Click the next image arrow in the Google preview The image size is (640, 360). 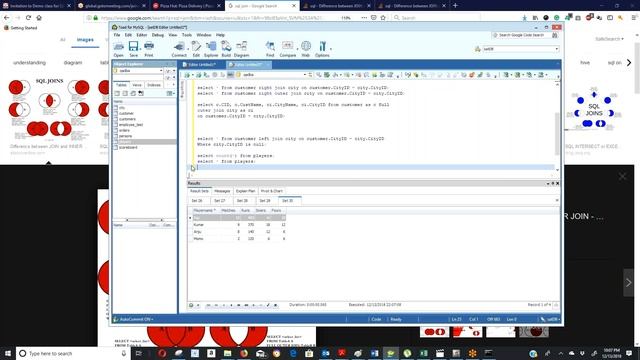pos(629,282)
